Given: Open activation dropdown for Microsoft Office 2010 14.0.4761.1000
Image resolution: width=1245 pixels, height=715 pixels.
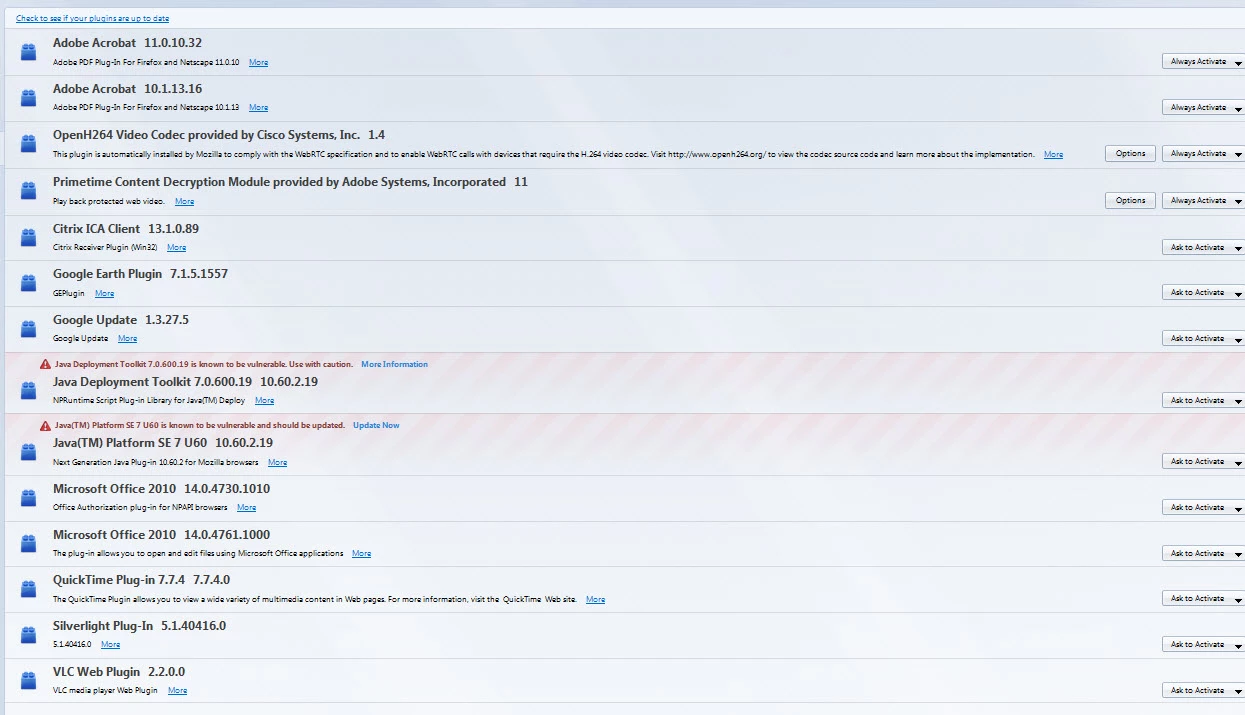Looking at the screenshot, I should [1204, 553].
